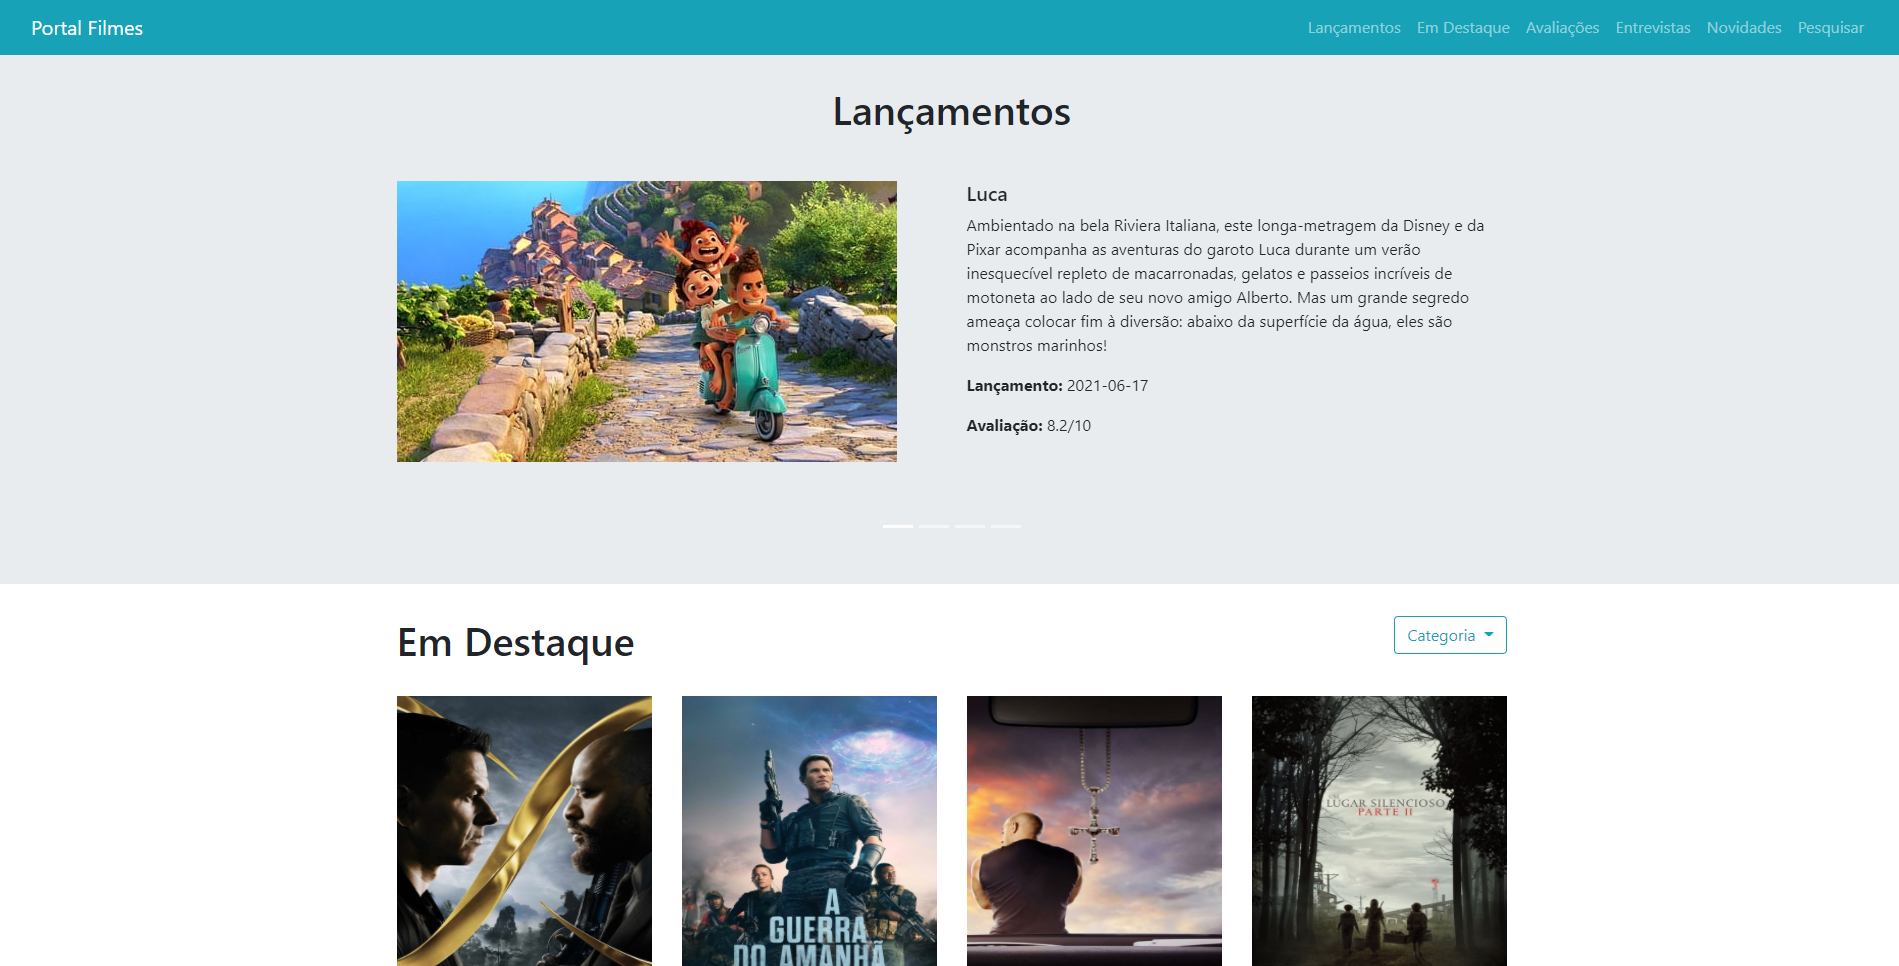Open the A Guerra do Amanhã poster
1899x966 pixels.
click(809, 830)
